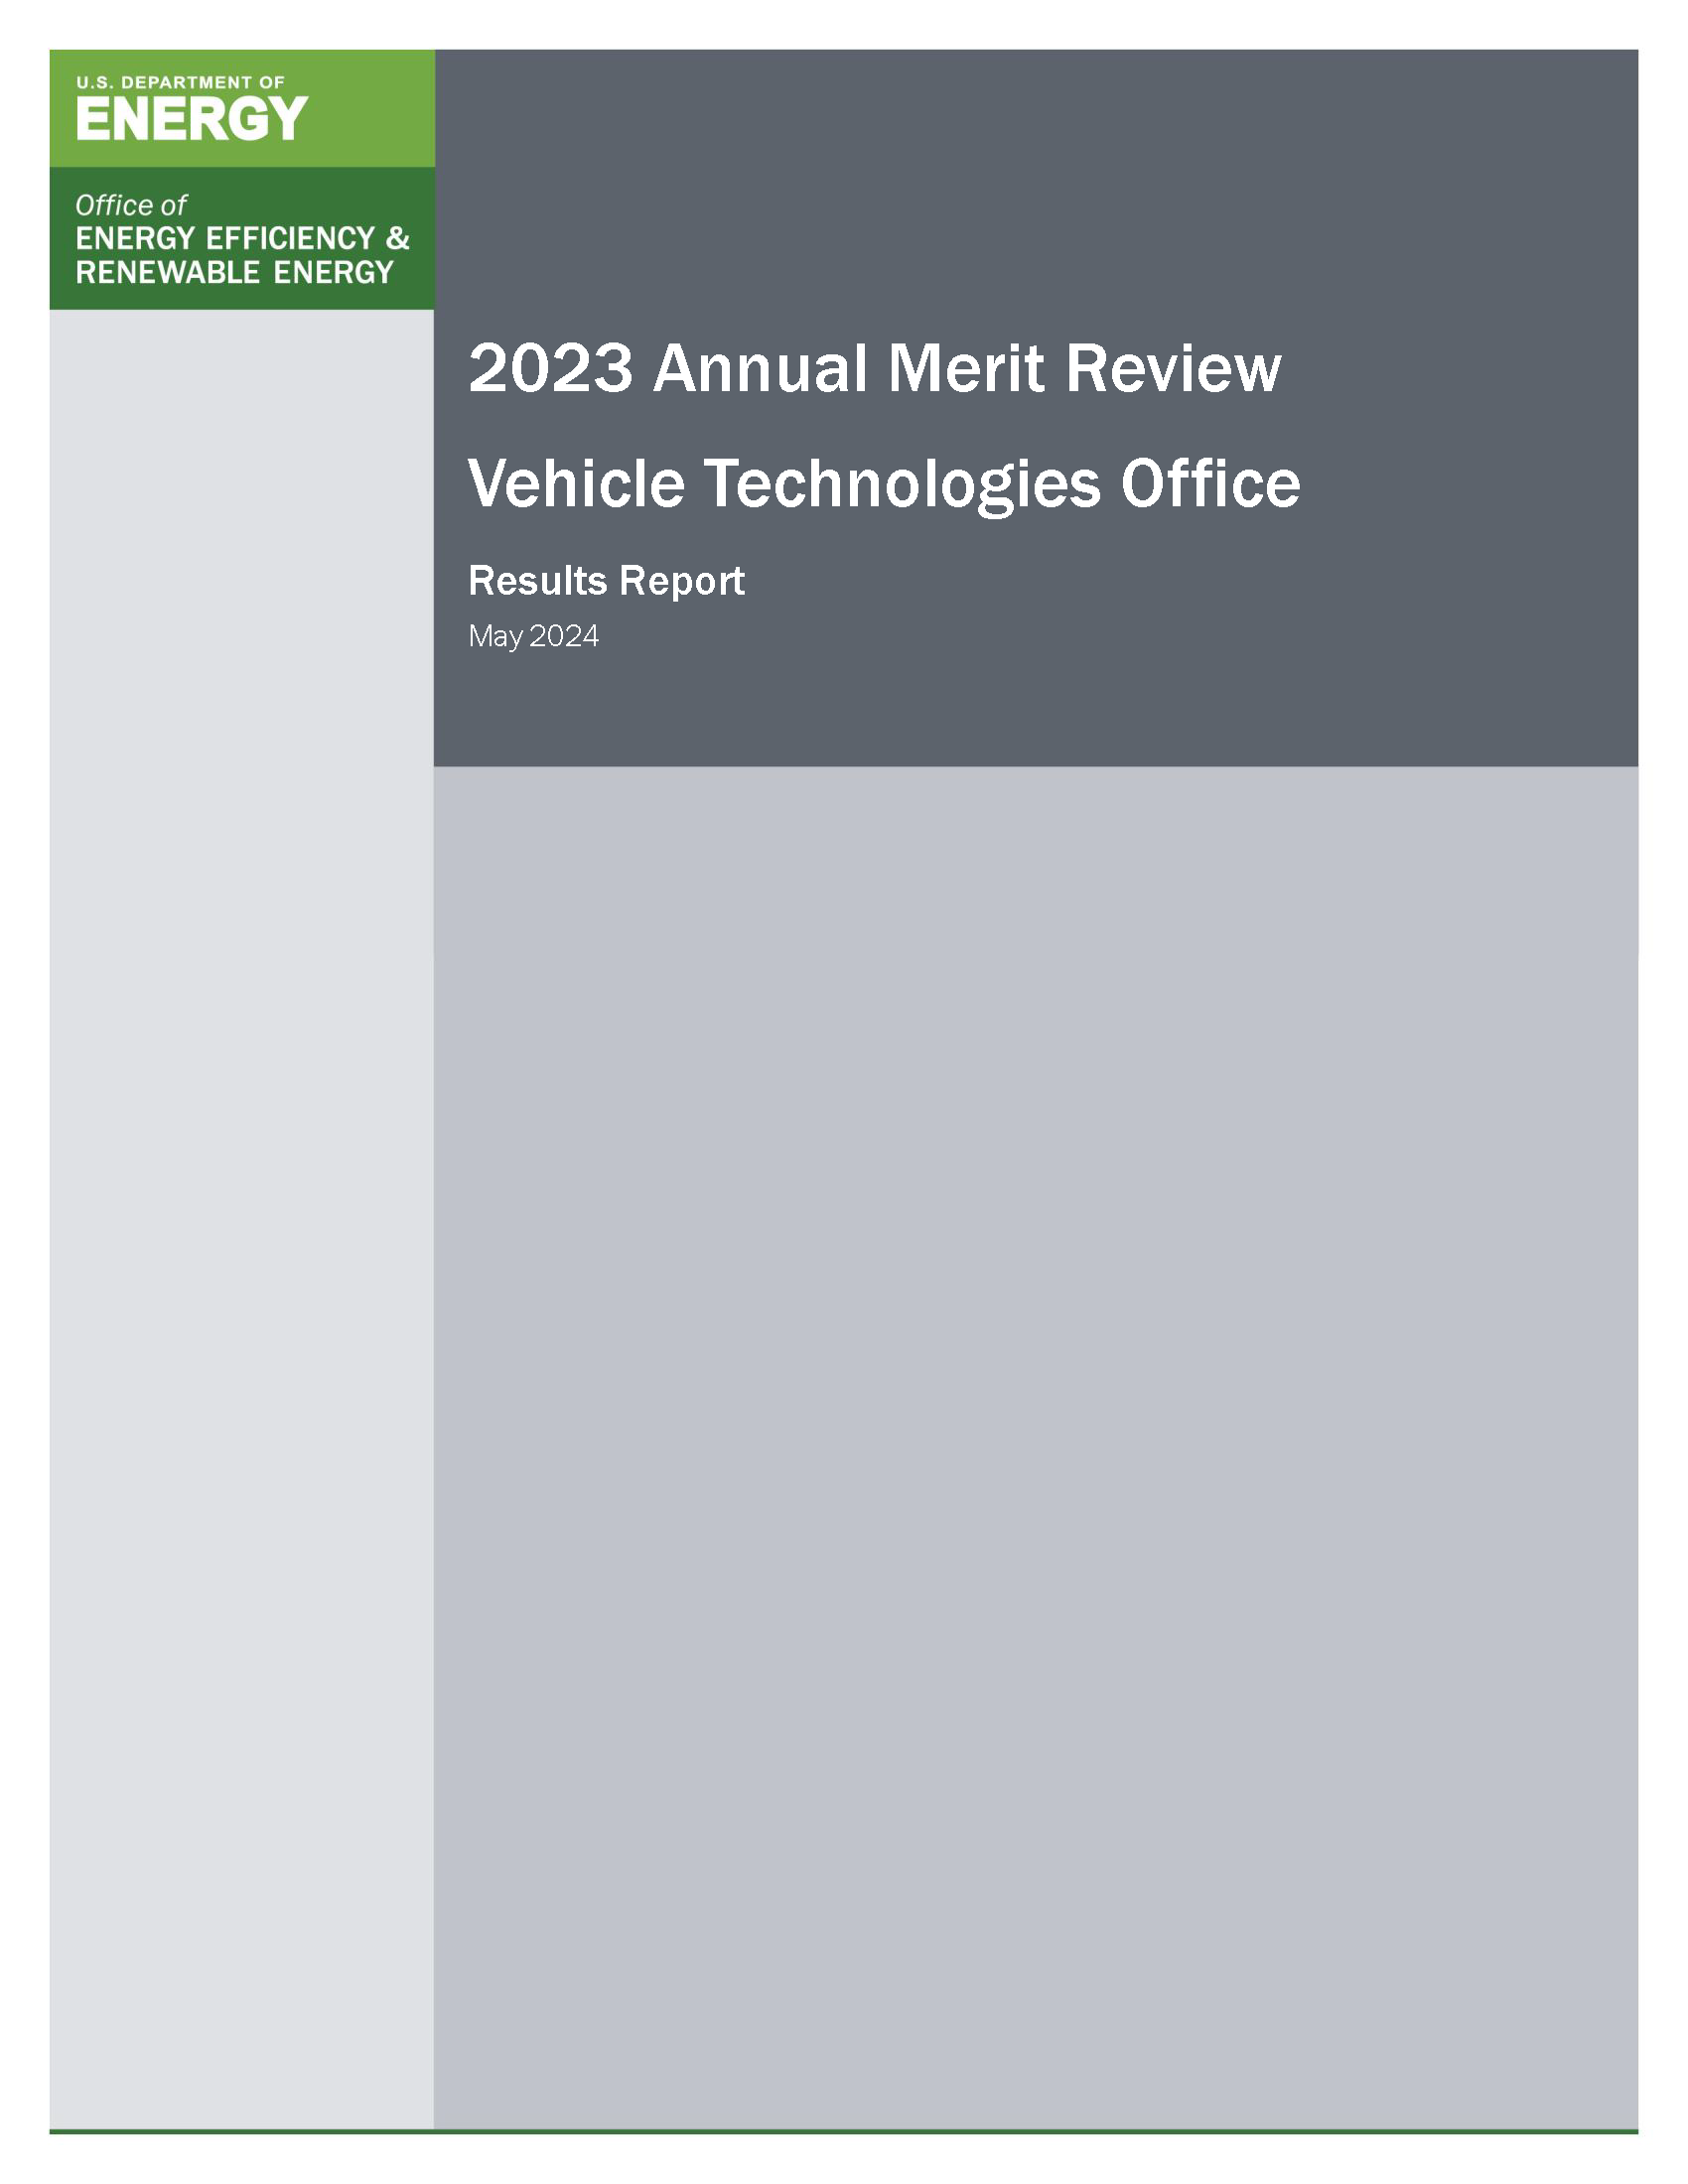1688x2184 pixels.
Task: Click the 'Office of' italic text
Action: tap(131, 205)
